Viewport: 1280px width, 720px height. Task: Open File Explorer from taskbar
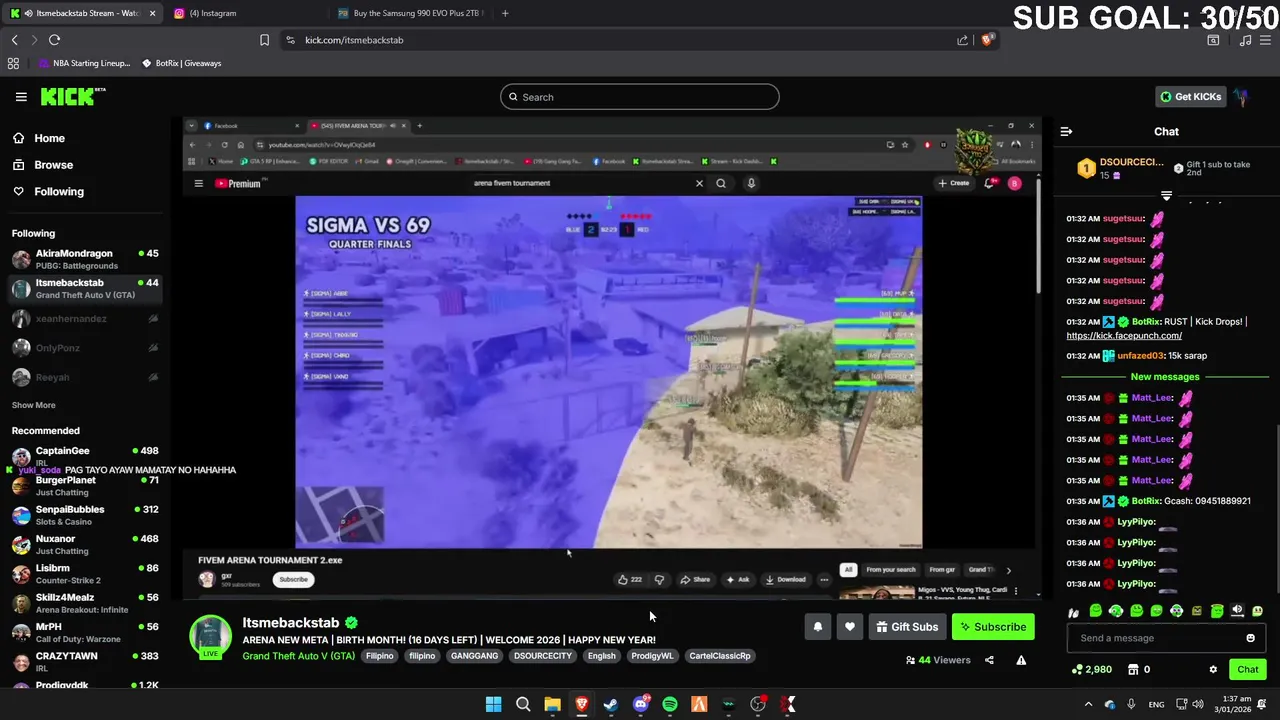pyautogui.click(x=552, y=705)
